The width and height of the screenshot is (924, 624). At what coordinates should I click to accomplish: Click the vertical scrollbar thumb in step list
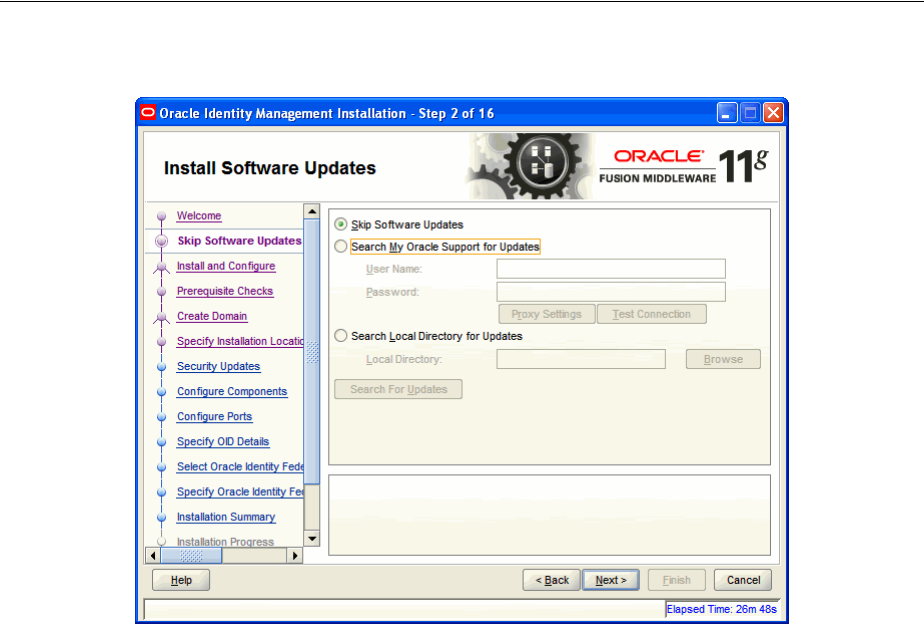tap(312, 352)
